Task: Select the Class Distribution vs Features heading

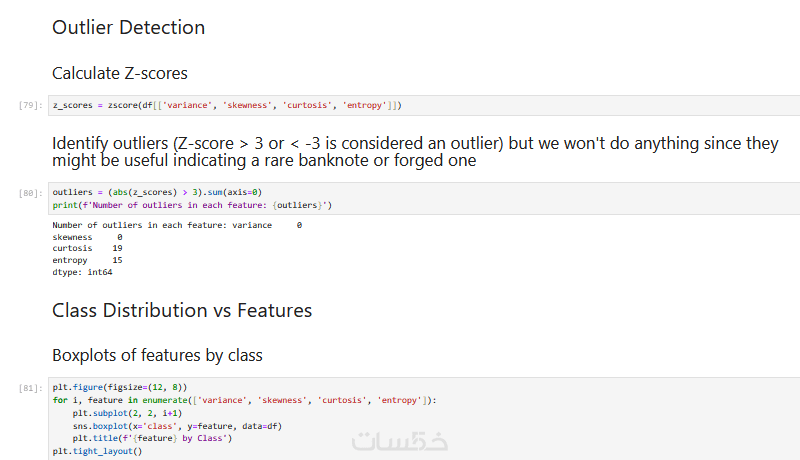Action: (x=182, y=310)
